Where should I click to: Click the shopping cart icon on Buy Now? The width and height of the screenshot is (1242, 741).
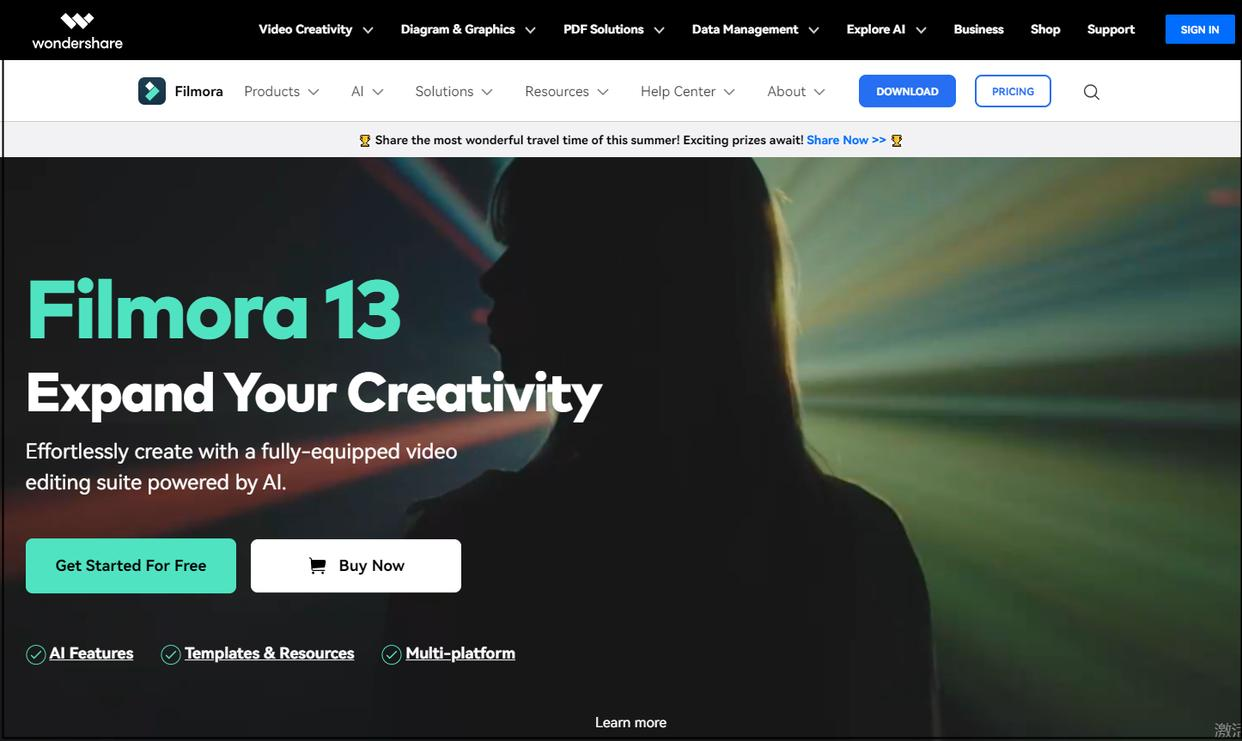pyautogui.click(x=318, y=566)
